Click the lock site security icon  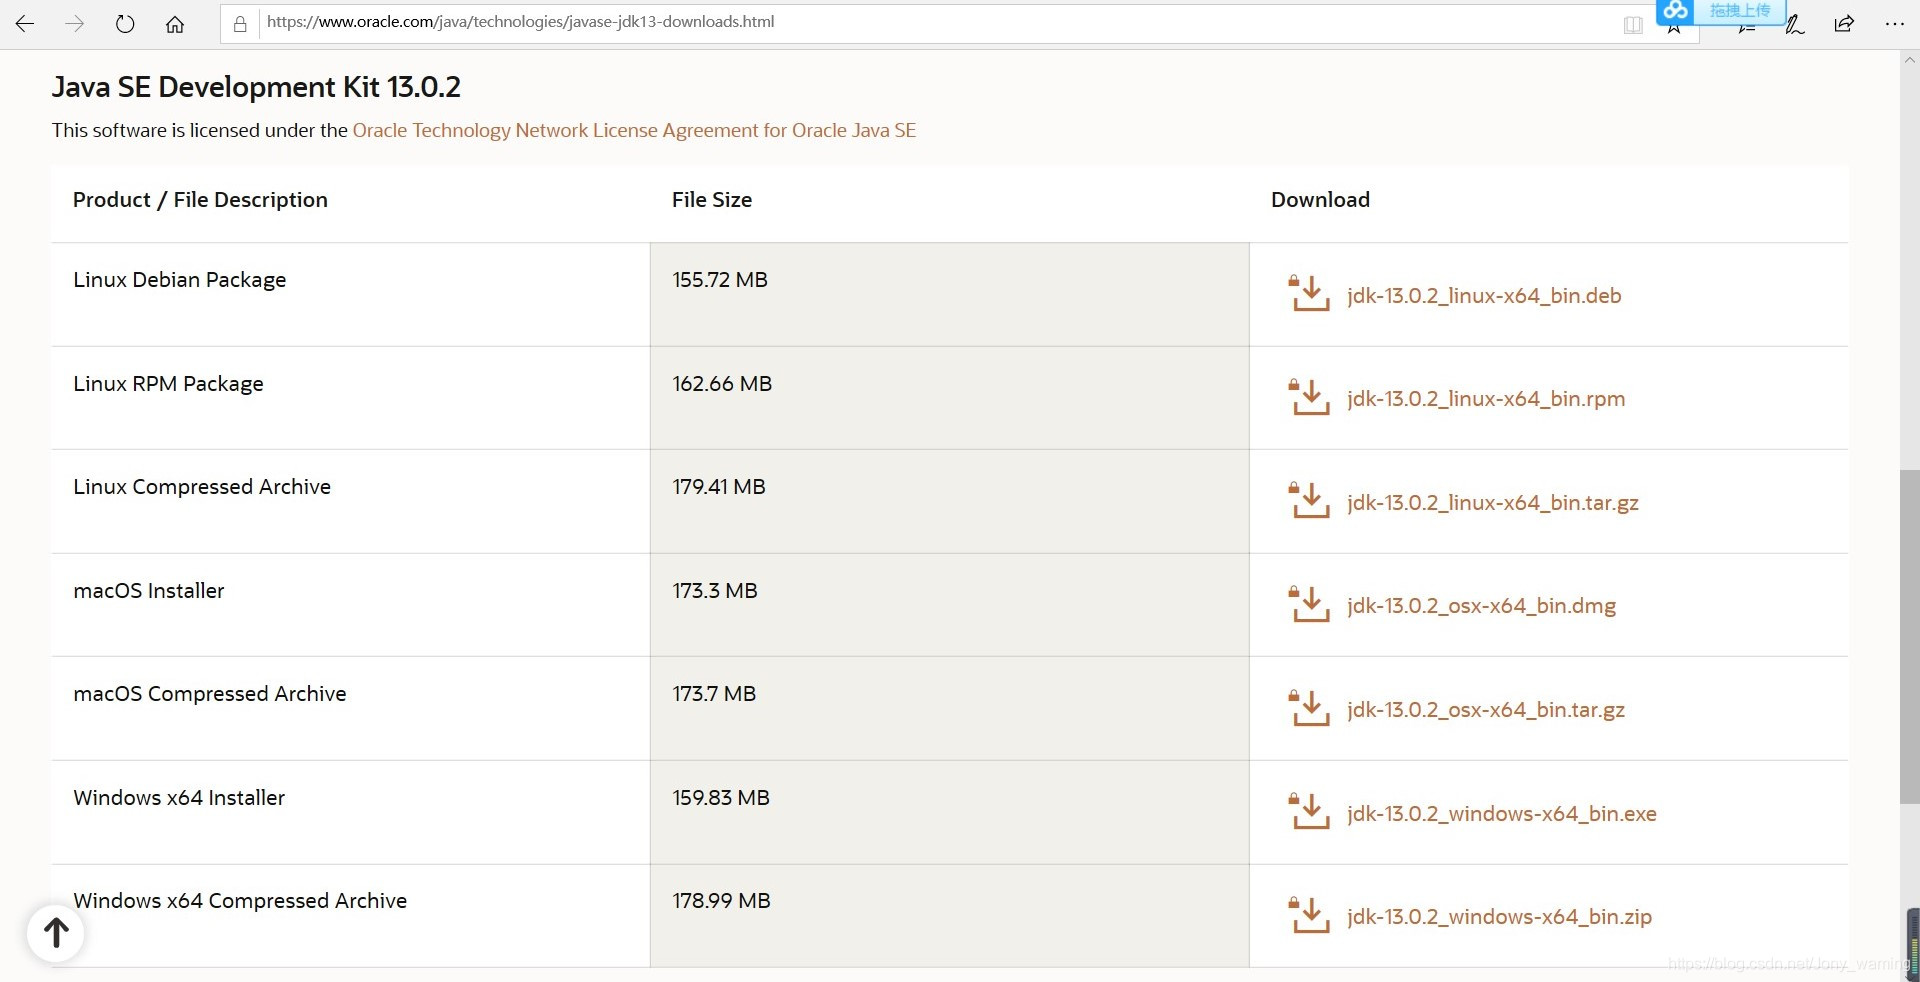coord(240,24)
